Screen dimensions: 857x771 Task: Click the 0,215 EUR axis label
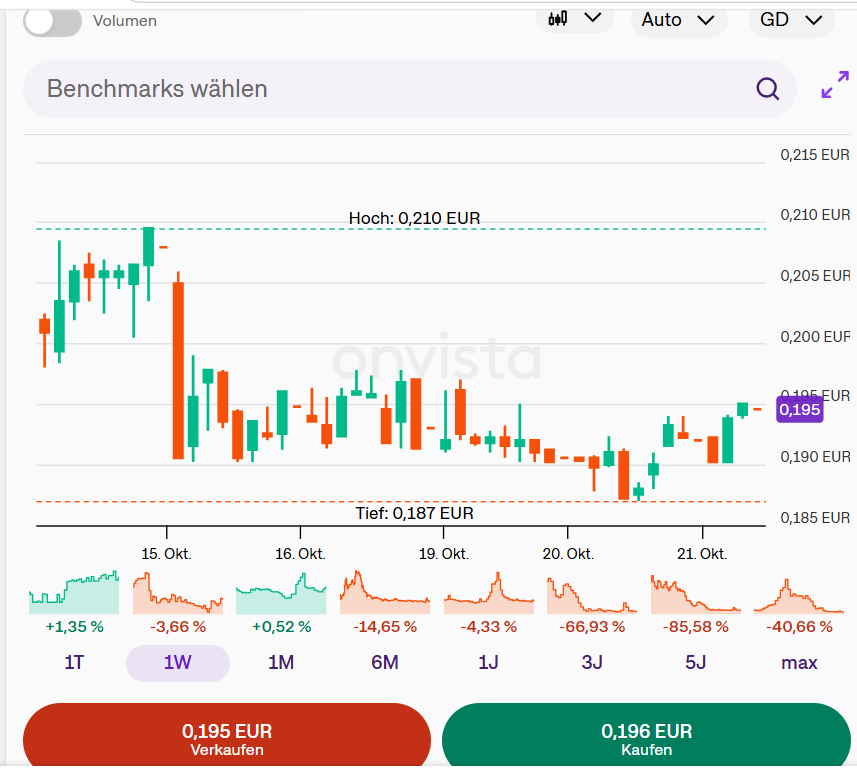(815, 155)
